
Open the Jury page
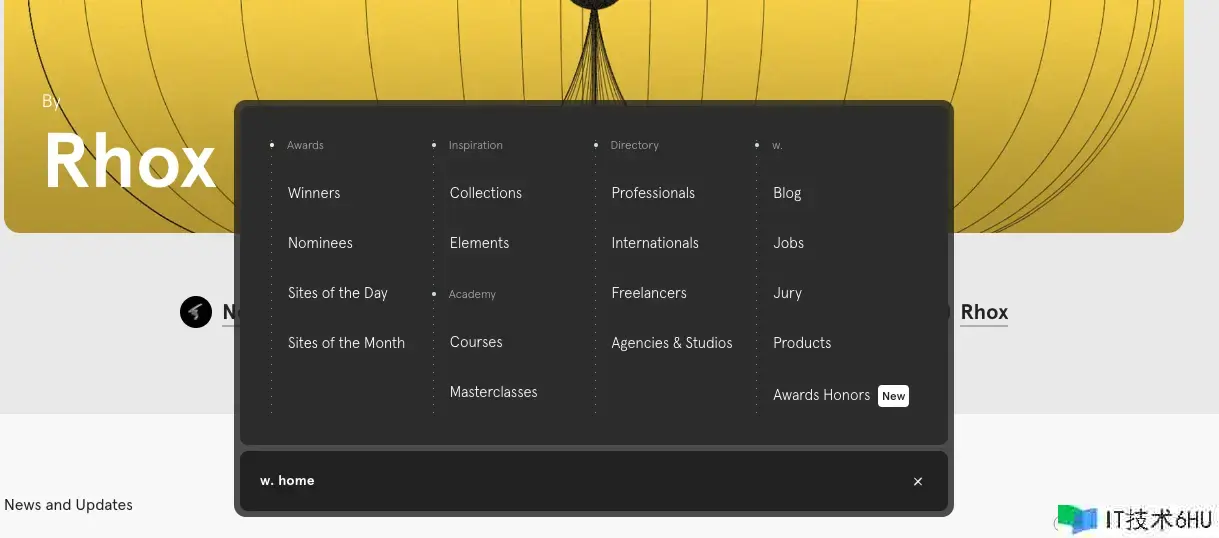[x=787, y=293]
